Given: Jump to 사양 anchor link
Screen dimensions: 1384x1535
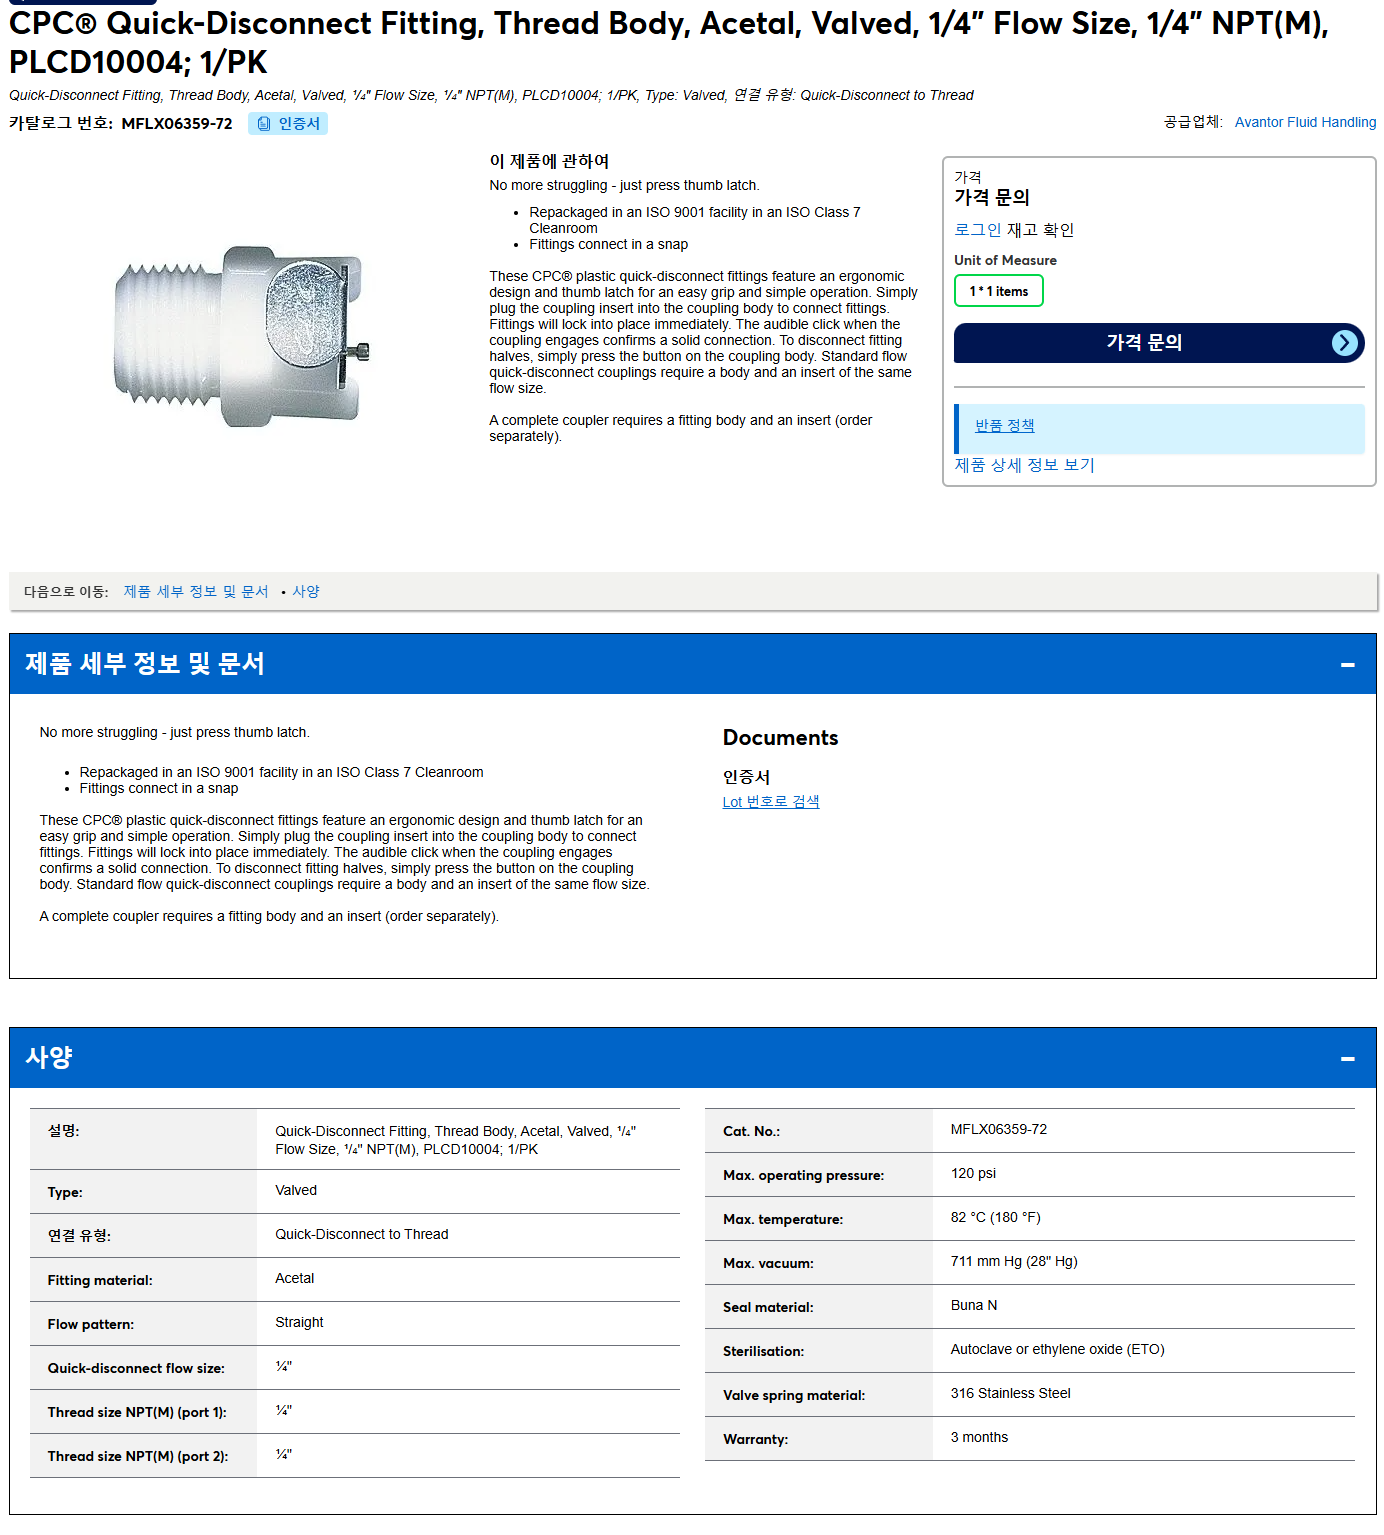Looking at the screenshot, I should (x=306, y=591).
